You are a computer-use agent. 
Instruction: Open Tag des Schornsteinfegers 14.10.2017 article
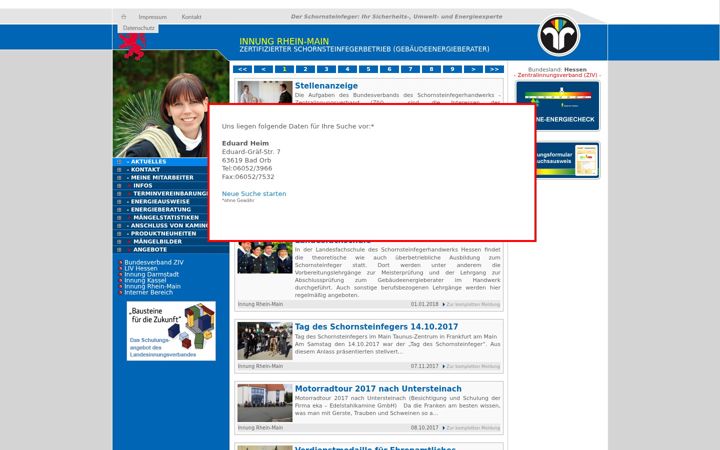click(x=376, y=327)
